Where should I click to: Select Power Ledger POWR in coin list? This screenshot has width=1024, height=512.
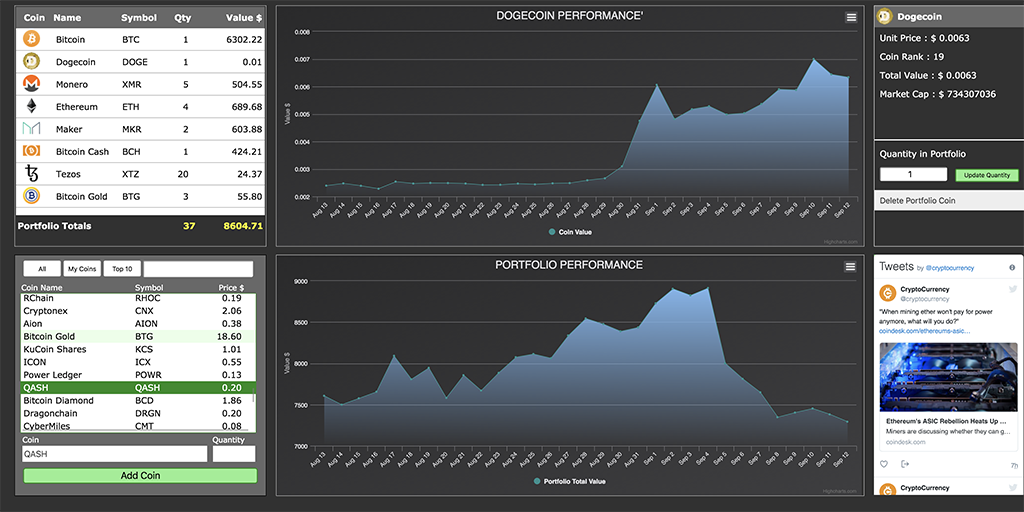(136, 375)
